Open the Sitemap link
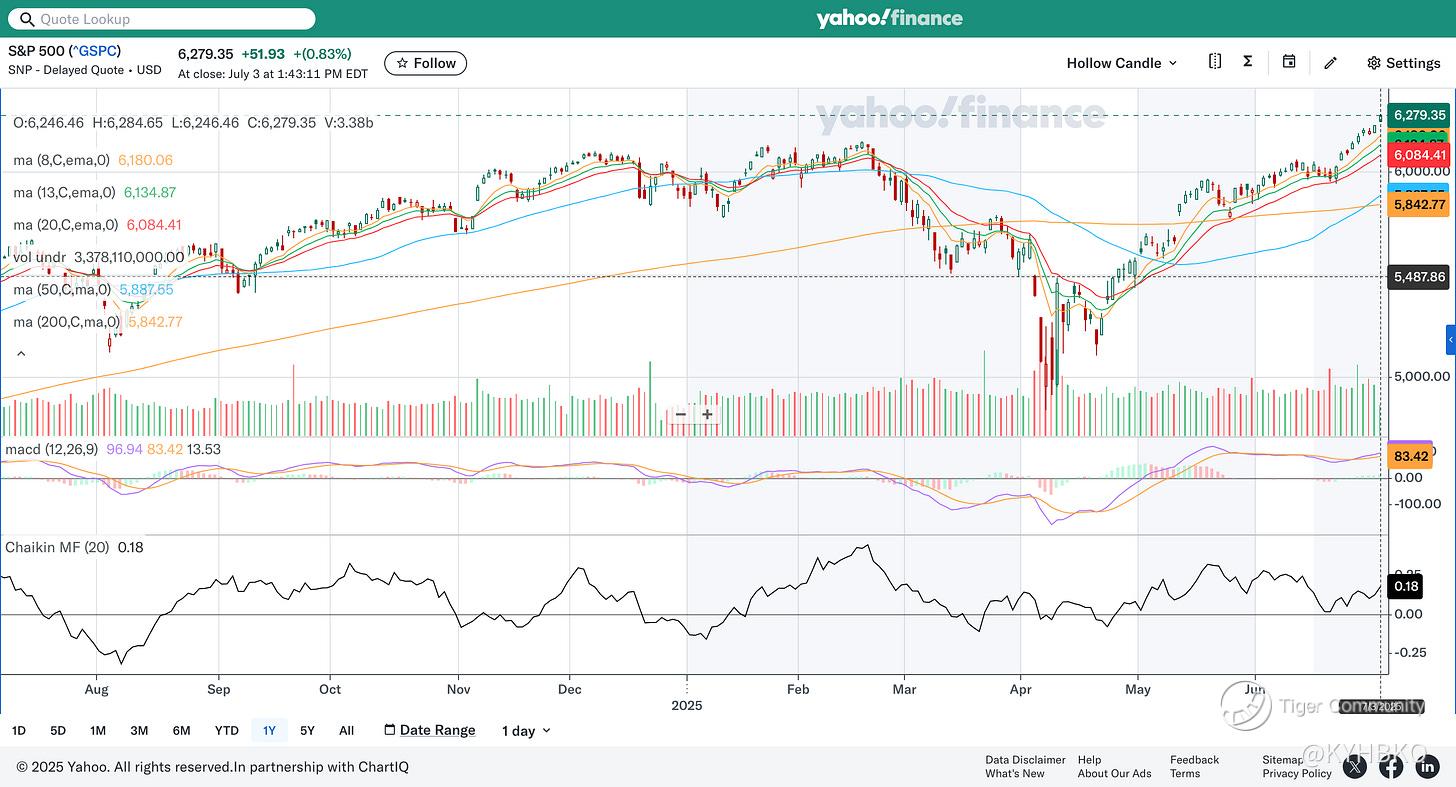1456x787 pixels. tap(1283, 760)
